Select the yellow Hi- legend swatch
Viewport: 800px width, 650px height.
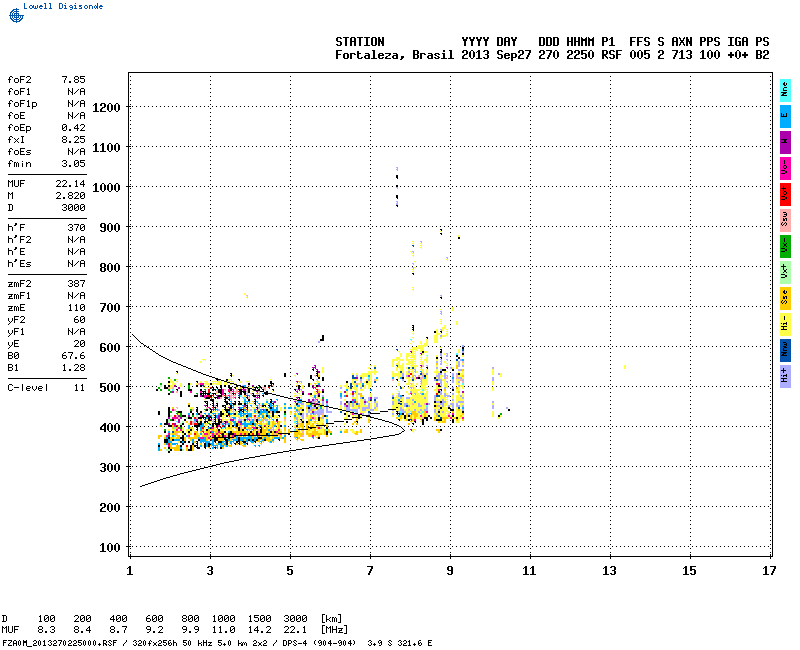[785, 323]
